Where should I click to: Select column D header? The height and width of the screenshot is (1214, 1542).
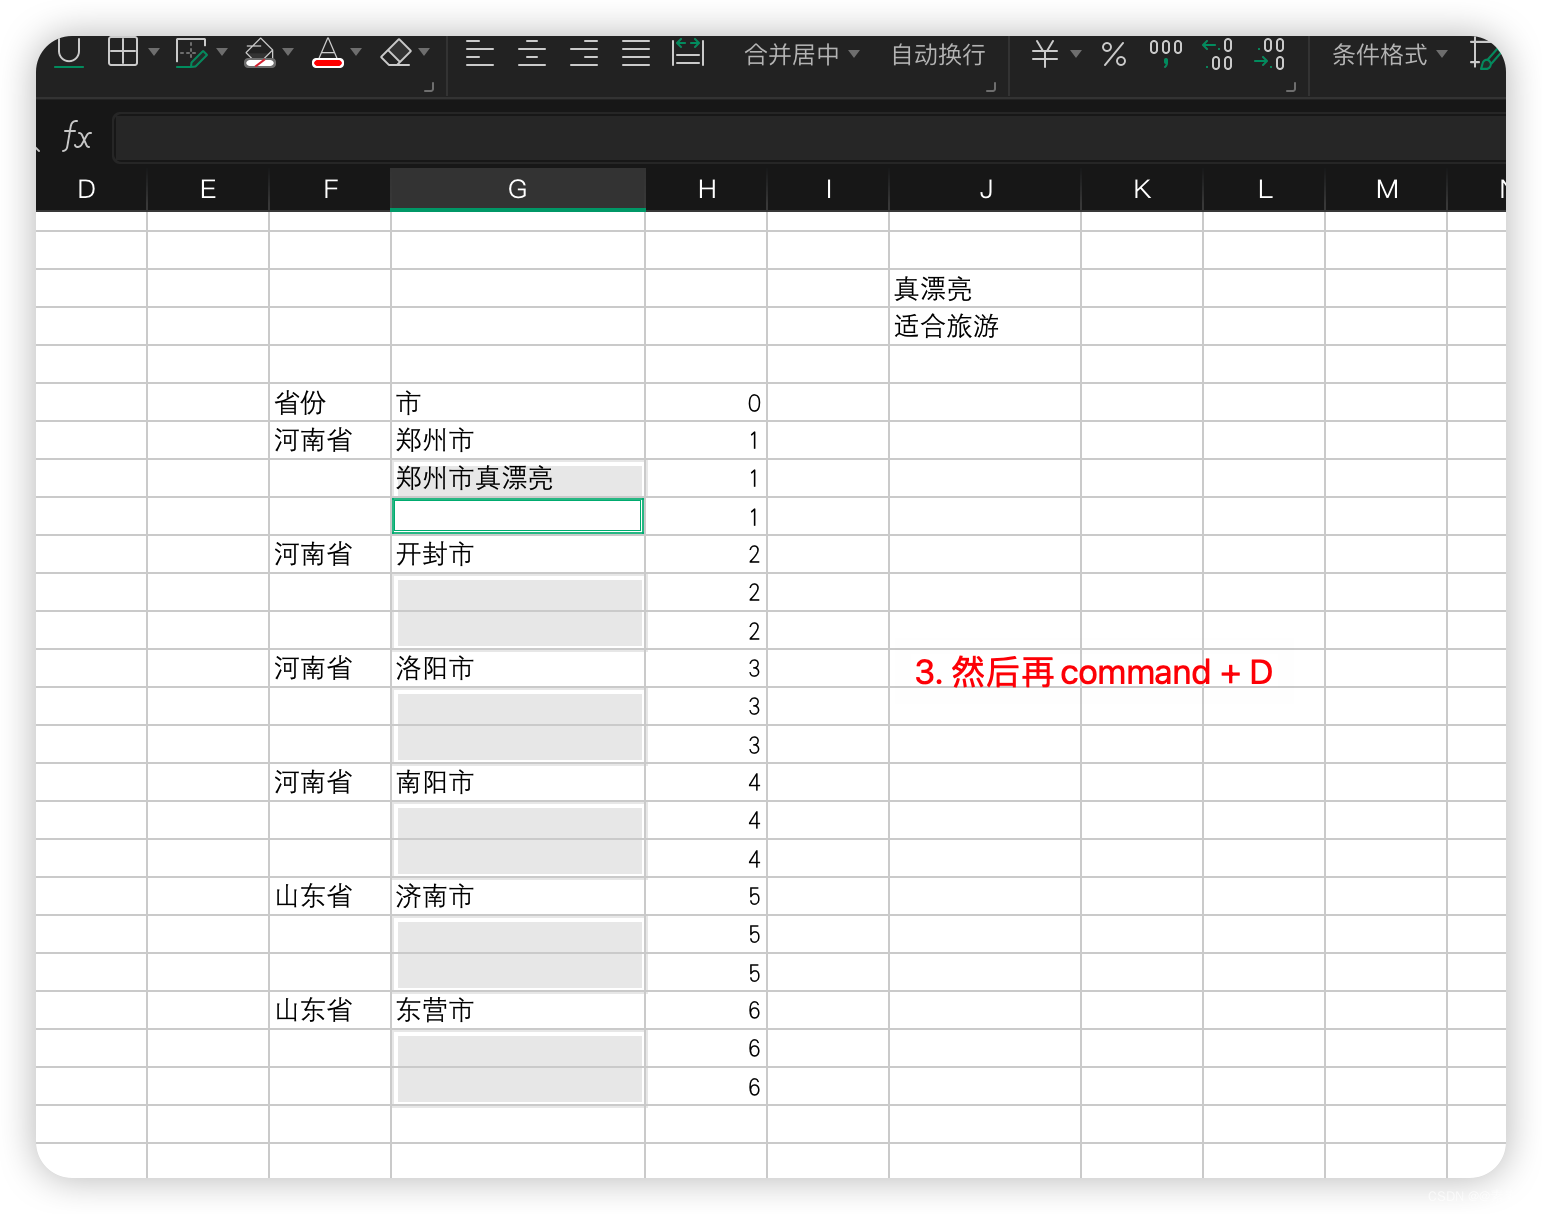87,189
